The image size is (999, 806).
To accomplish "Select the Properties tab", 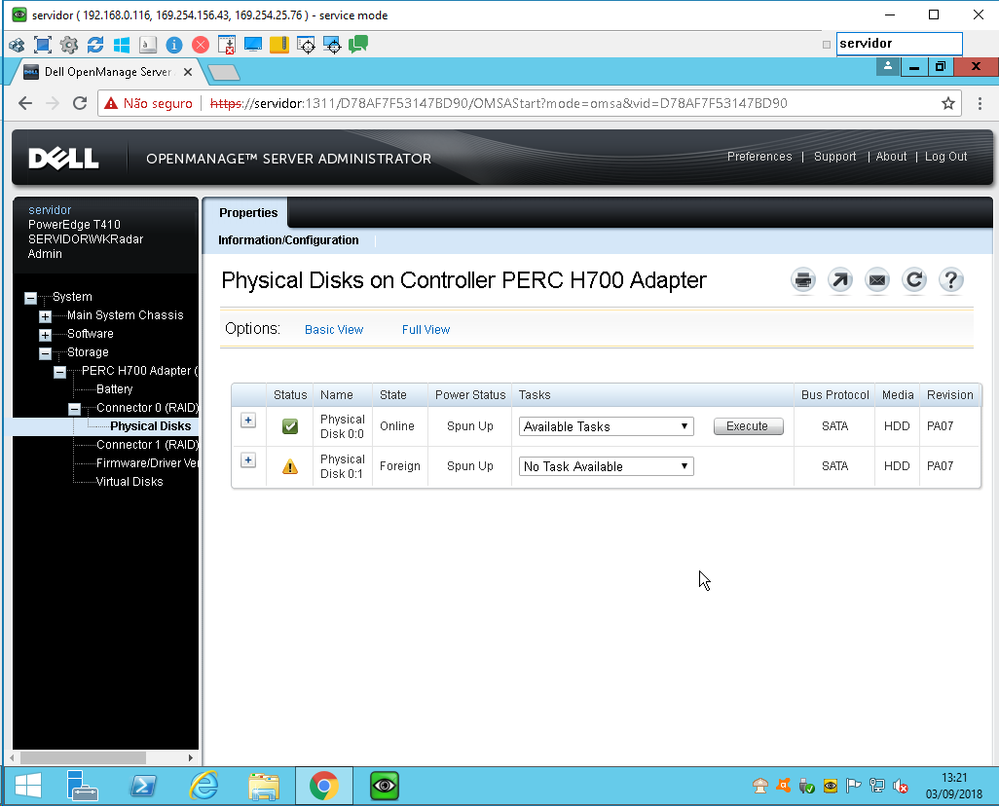I will click(248, 213).
